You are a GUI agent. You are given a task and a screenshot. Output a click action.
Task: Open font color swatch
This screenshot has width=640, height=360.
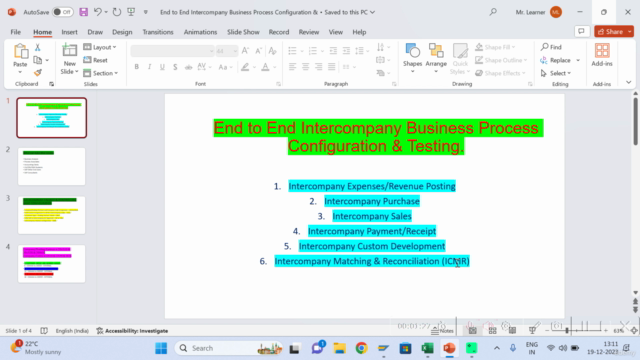[265, 67]
